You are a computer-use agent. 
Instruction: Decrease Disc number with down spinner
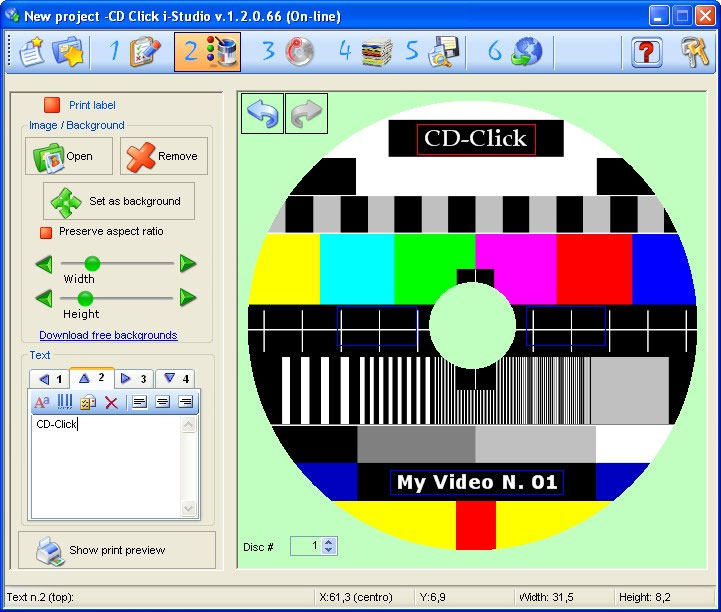[x=329, y=550]
